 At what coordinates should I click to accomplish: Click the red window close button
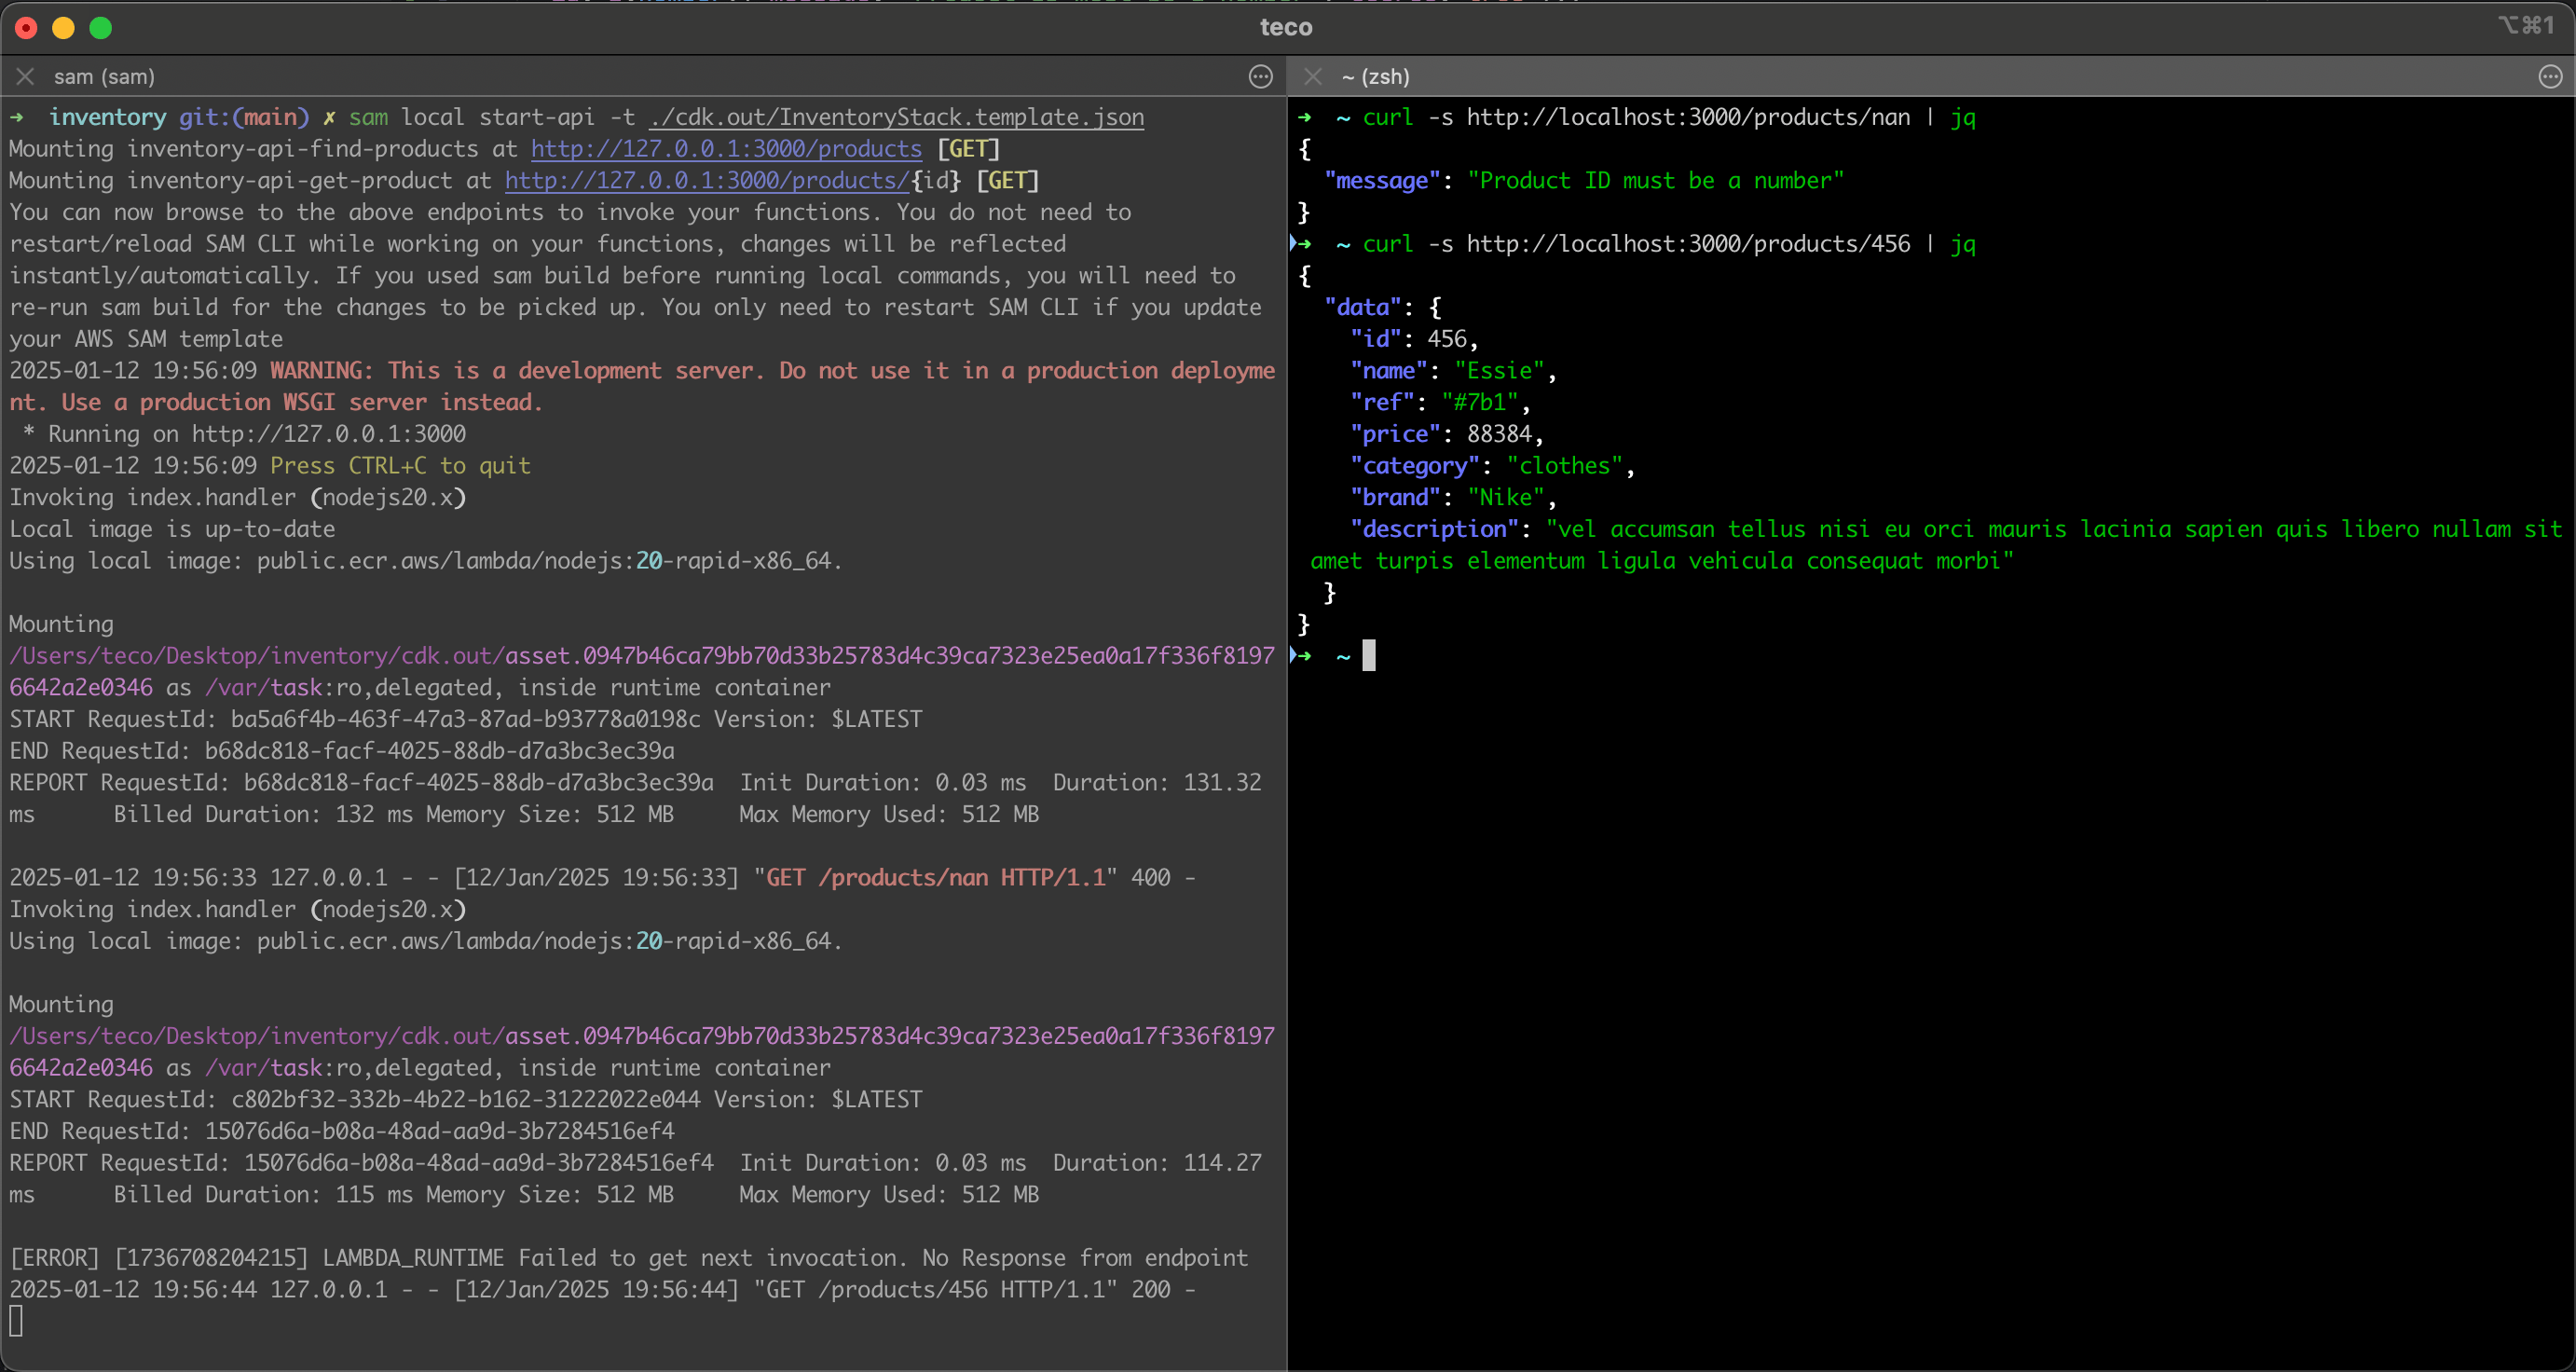27,27
